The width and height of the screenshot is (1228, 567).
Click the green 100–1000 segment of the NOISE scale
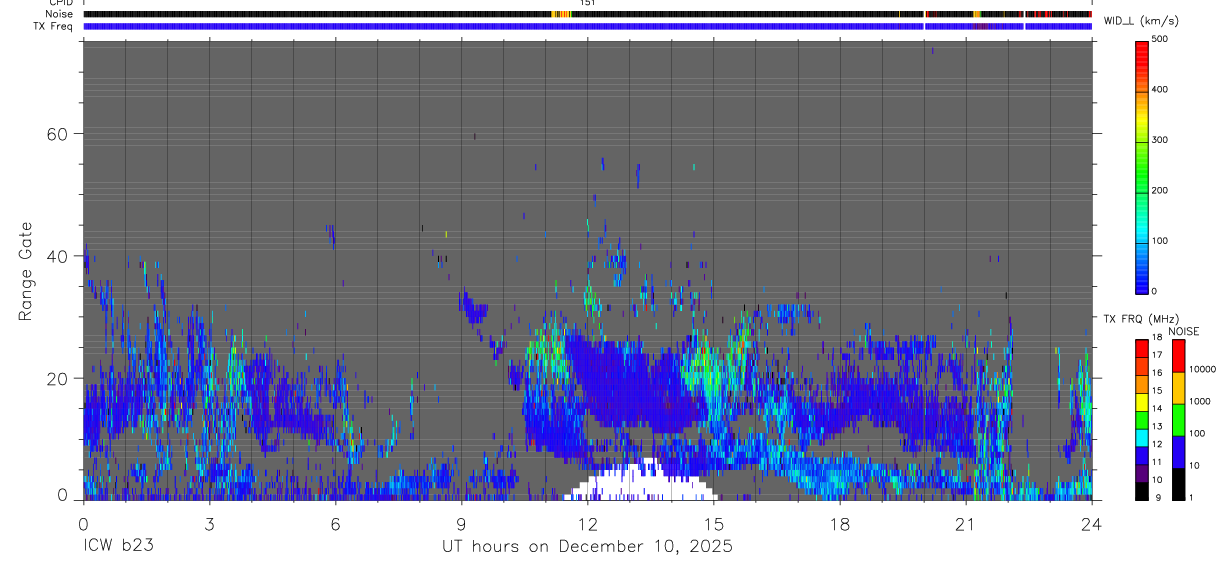pos(1178,418)
